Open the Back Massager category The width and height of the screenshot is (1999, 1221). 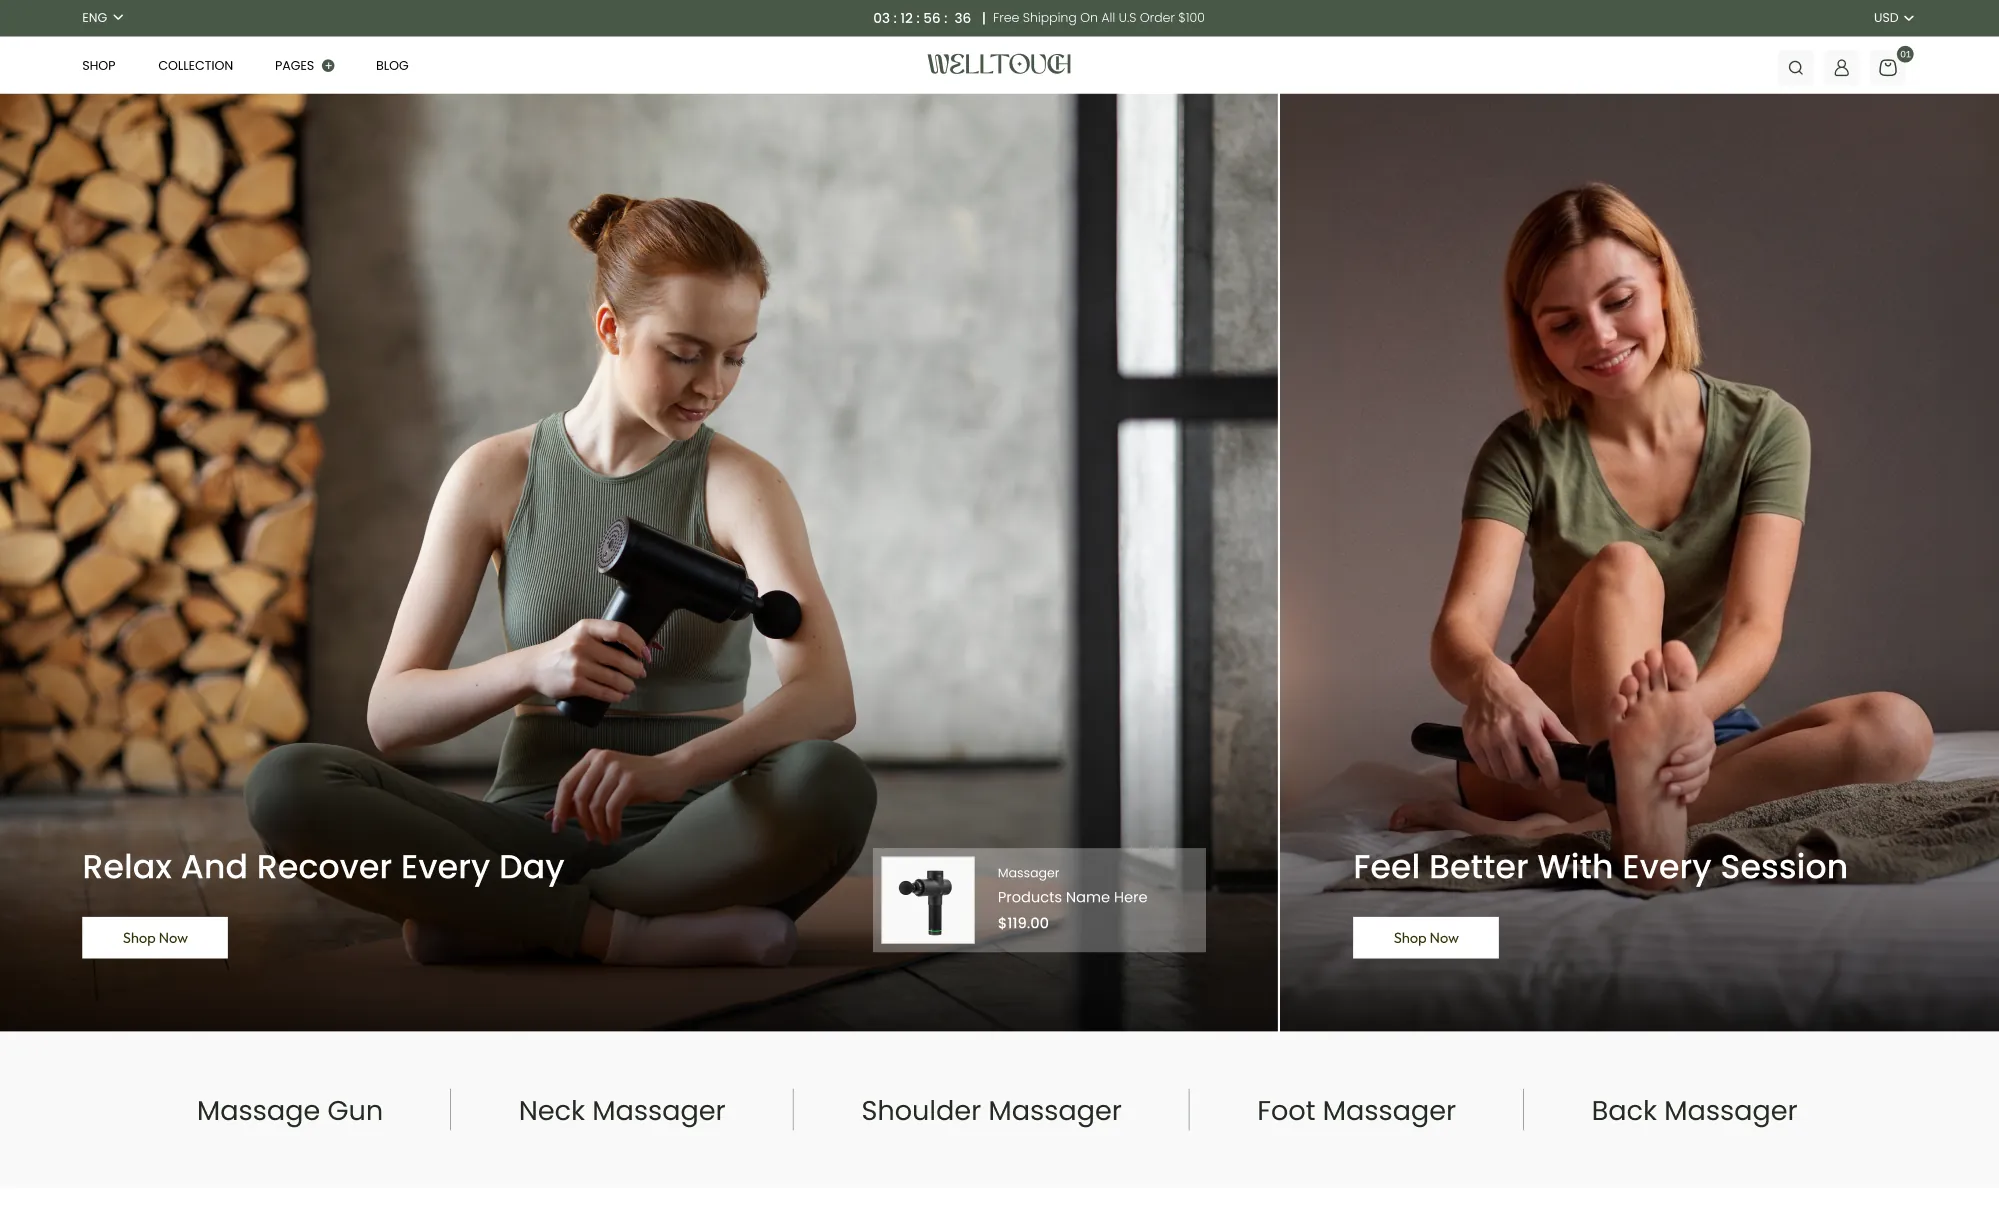[1694, 1111]
